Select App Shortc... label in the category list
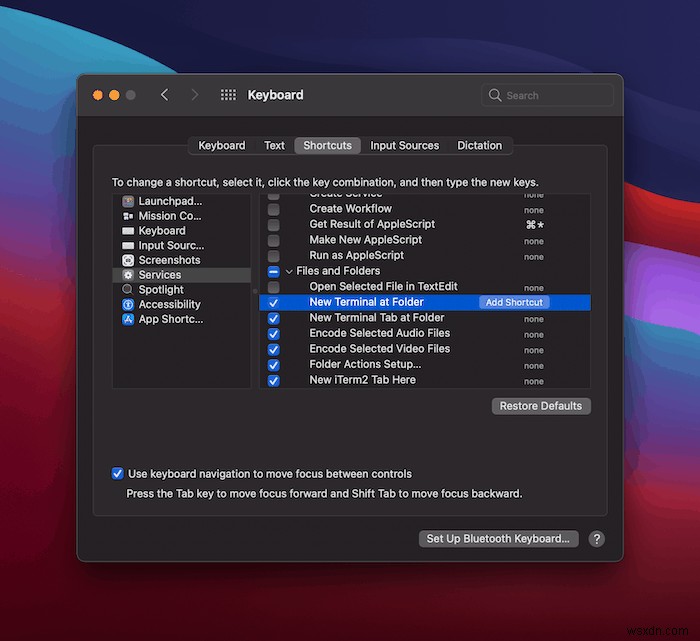The width and height of the screenshot is (700, 641). (171, 319)
